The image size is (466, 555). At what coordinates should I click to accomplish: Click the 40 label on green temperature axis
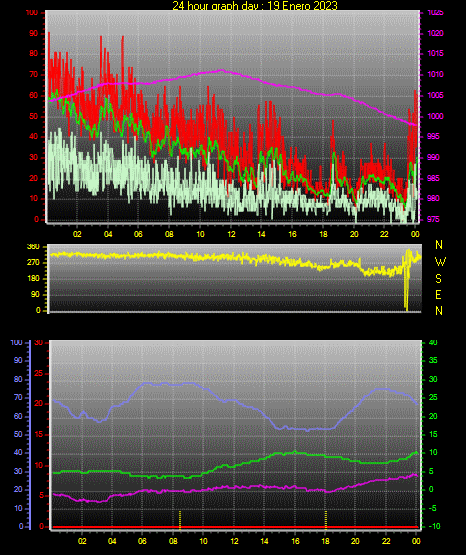click(433, 343)
